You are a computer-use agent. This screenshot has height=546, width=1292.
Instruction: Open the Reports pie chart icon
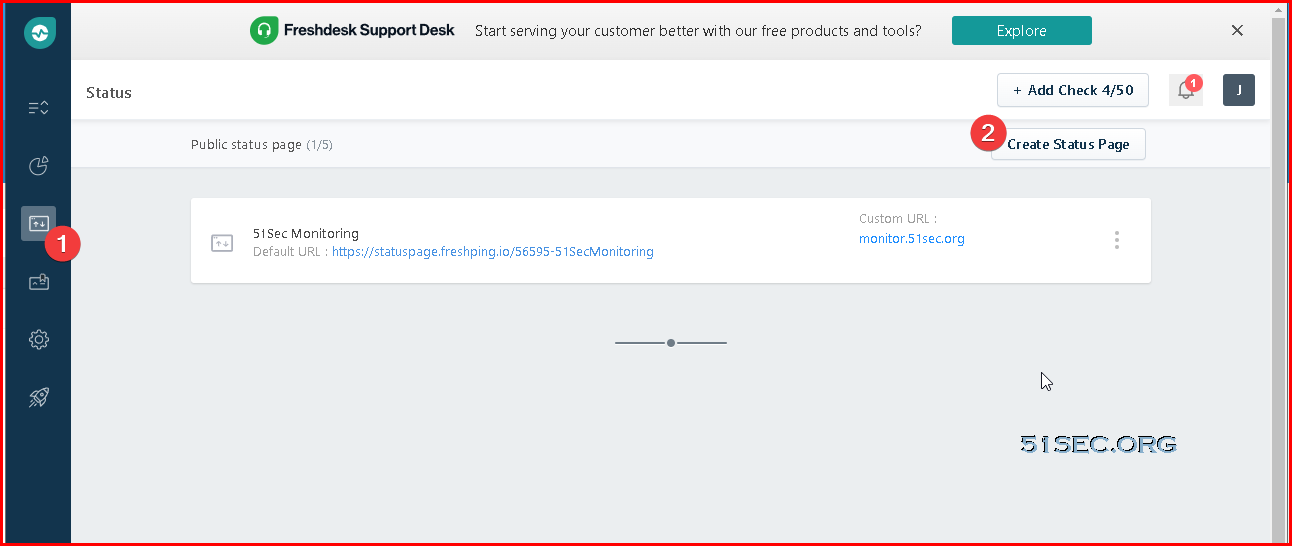39,166
